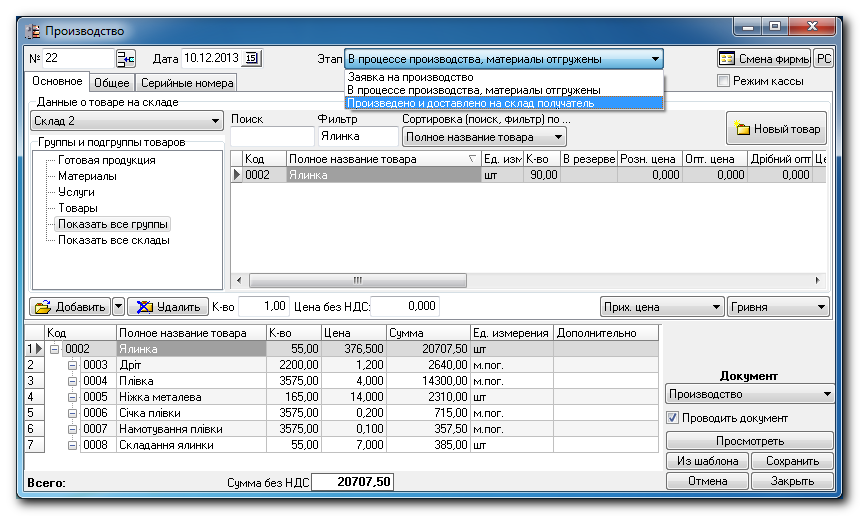
Task: Click the Добавить button
Action: 69,306
